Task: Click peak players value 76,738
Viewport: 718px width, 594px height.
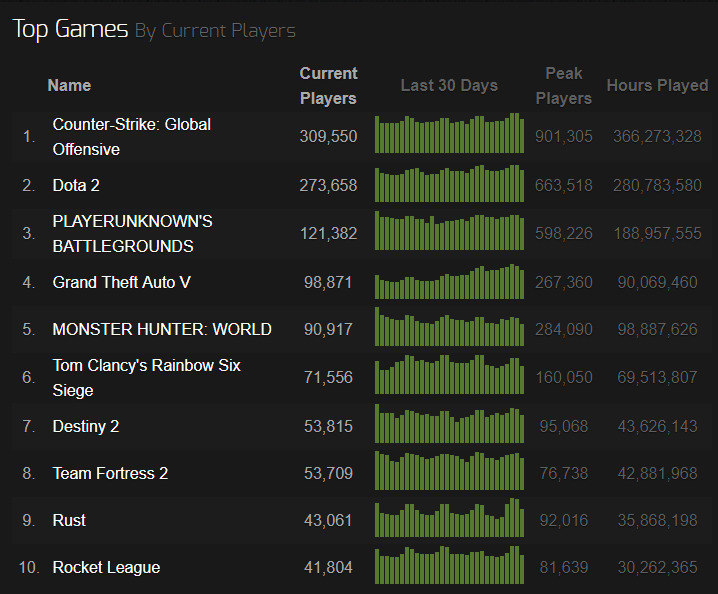Action: (x=564, y=473)
